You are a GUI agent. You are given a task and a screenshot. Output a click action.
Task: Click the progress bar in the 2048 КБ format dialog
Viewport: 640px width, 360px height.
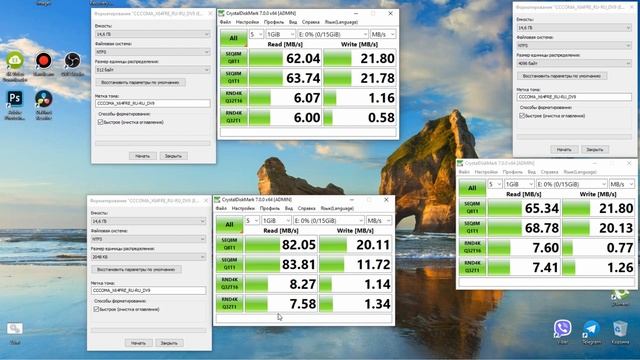point(149,330)
